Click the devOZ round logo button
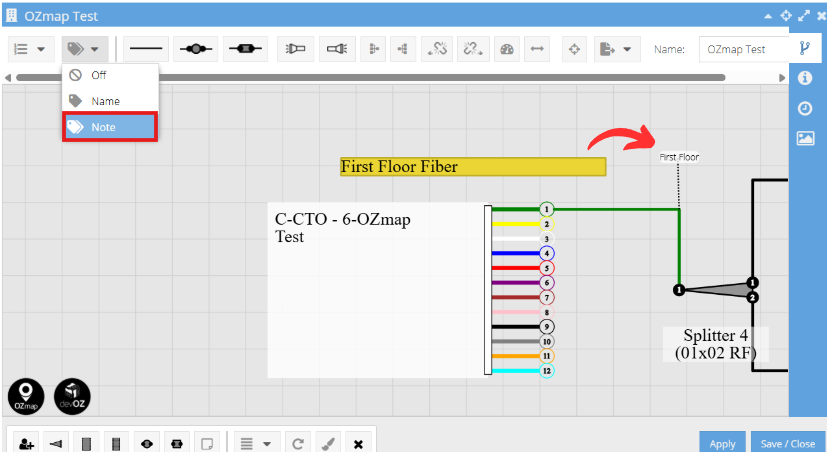 72,396
